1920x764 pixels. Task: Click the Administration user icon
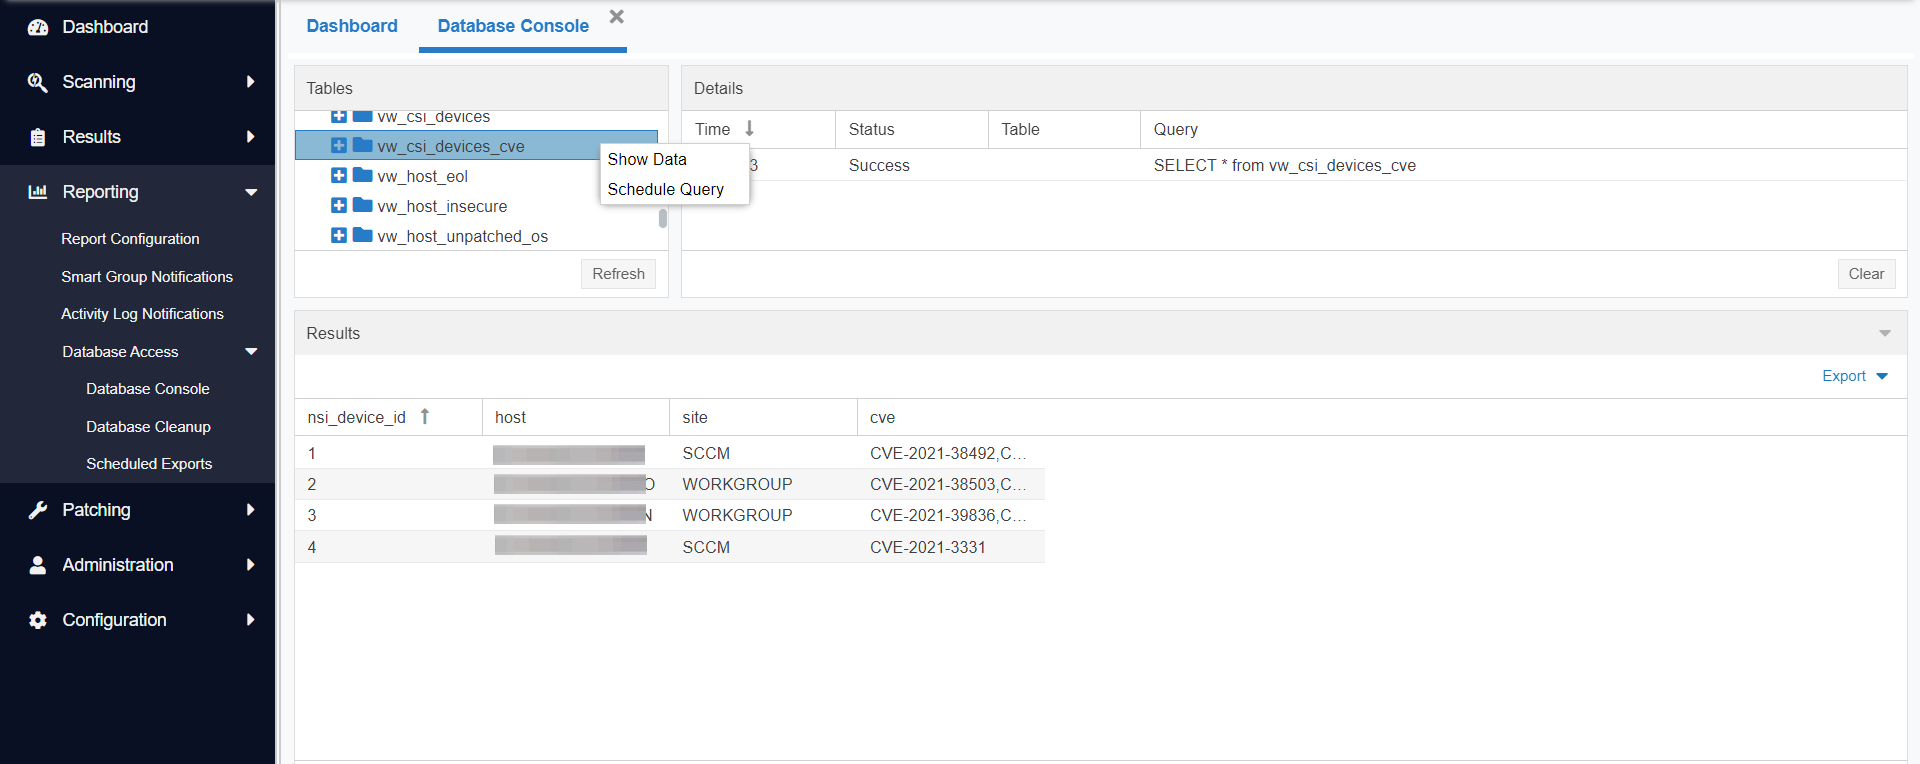[38, 565]
